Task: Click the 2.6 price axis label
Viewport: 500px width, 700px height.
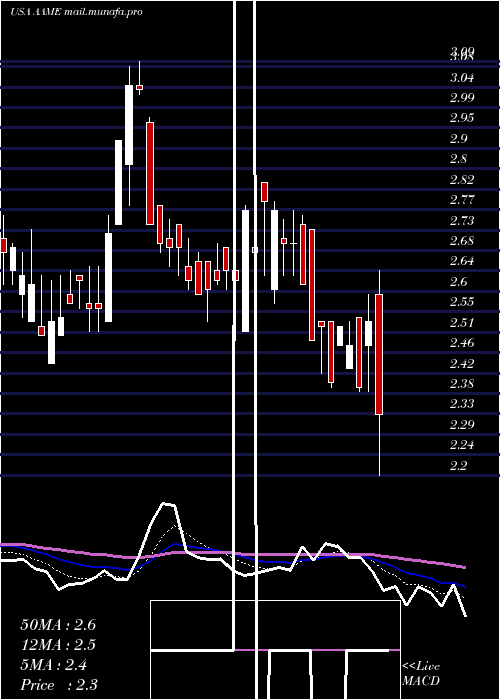Action: tap(458, 282)
